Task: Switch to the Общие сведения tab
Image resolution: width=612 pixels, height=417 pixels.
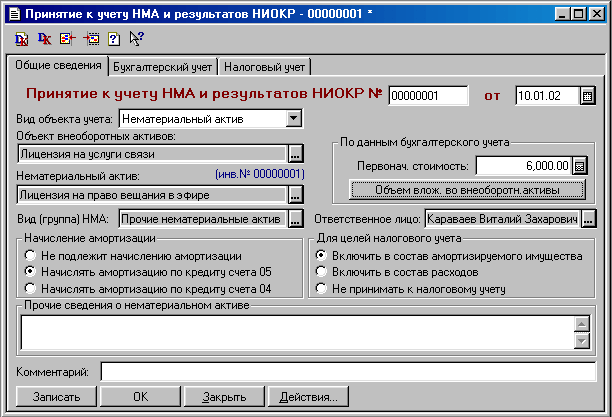Action: pos(58,65)
